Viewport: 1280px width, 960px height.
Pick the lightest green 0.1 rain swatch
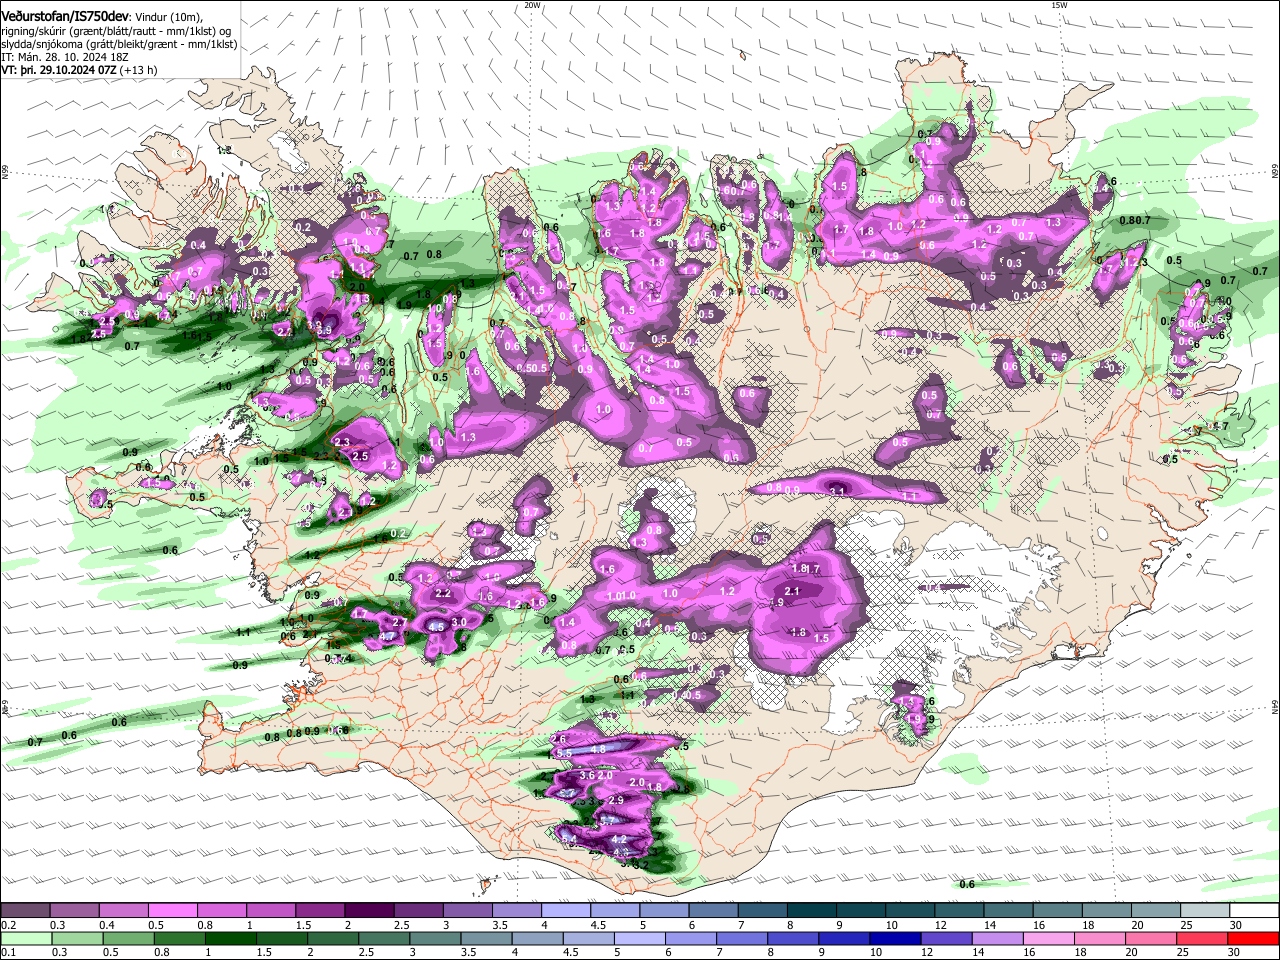25,939
